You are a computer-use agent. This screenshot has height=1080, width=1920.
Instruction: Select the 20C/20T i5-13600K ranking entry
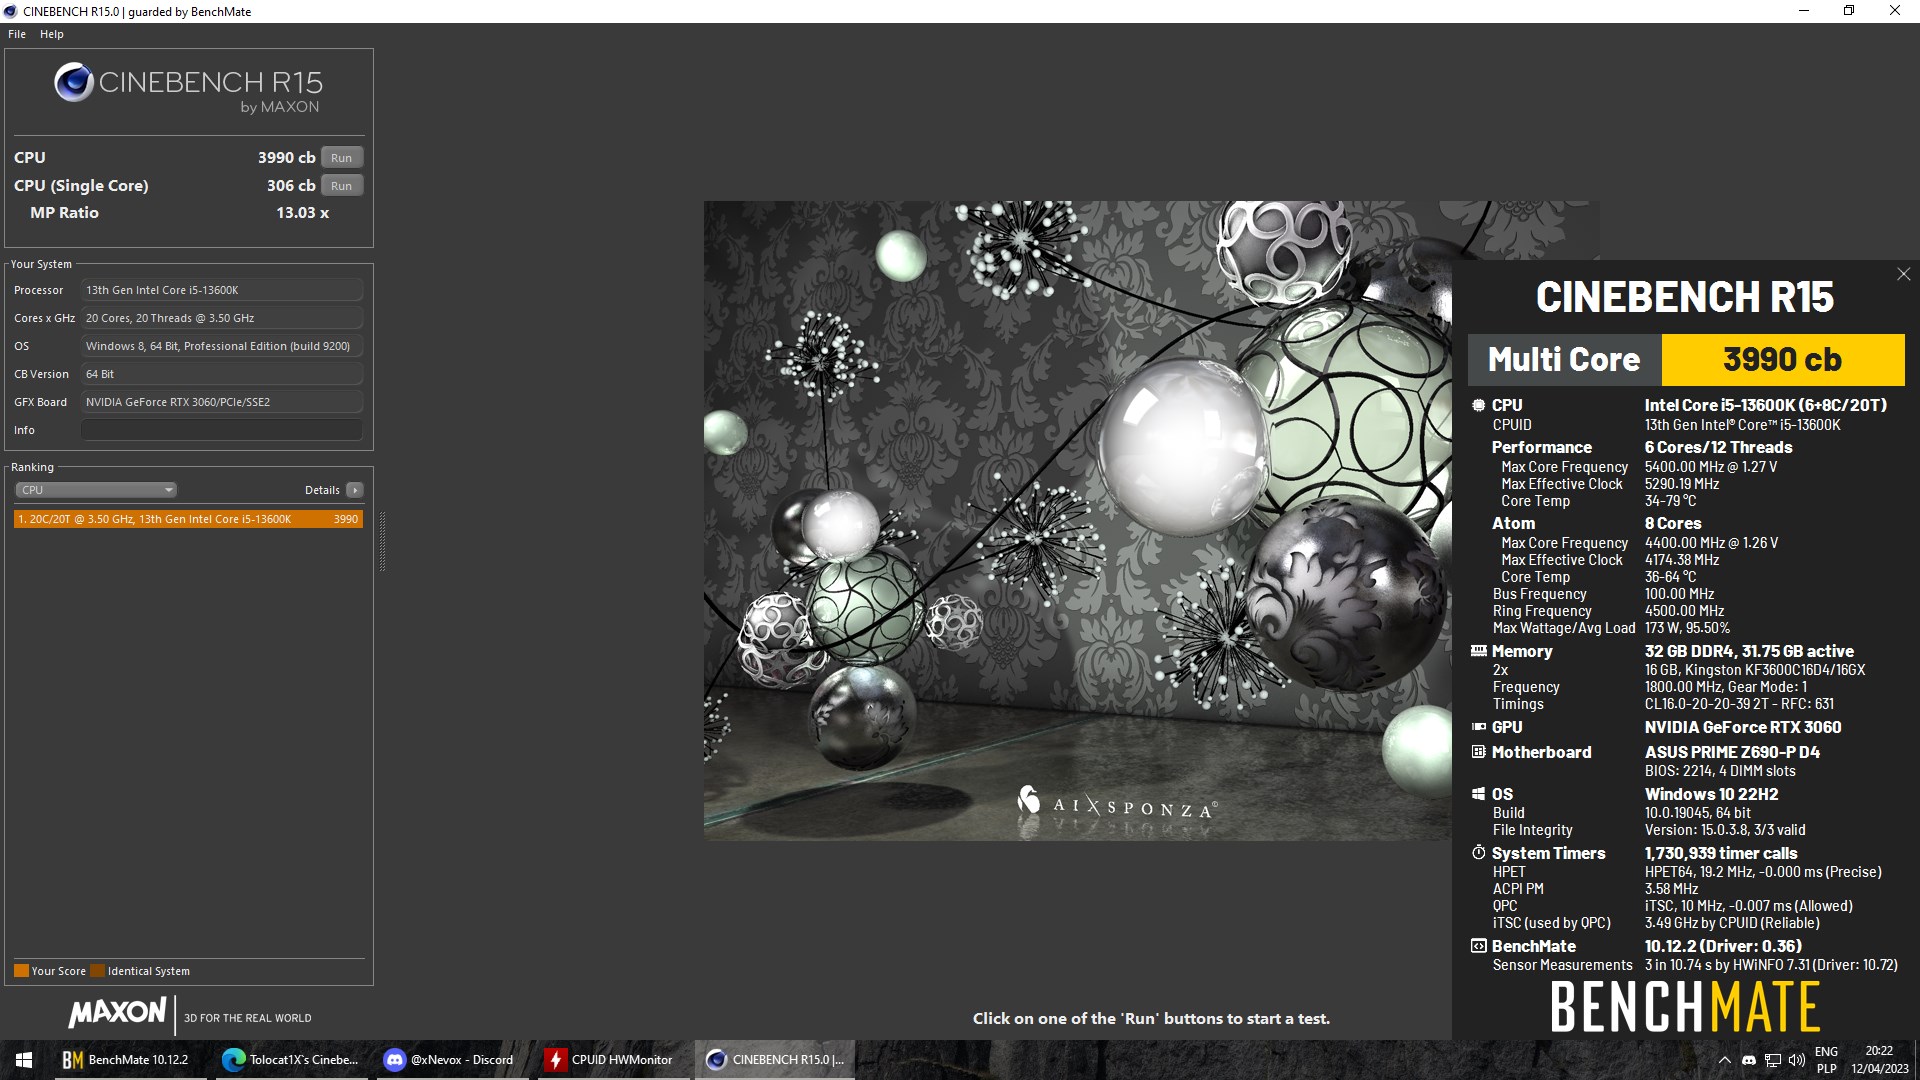(x=188, y=519)
